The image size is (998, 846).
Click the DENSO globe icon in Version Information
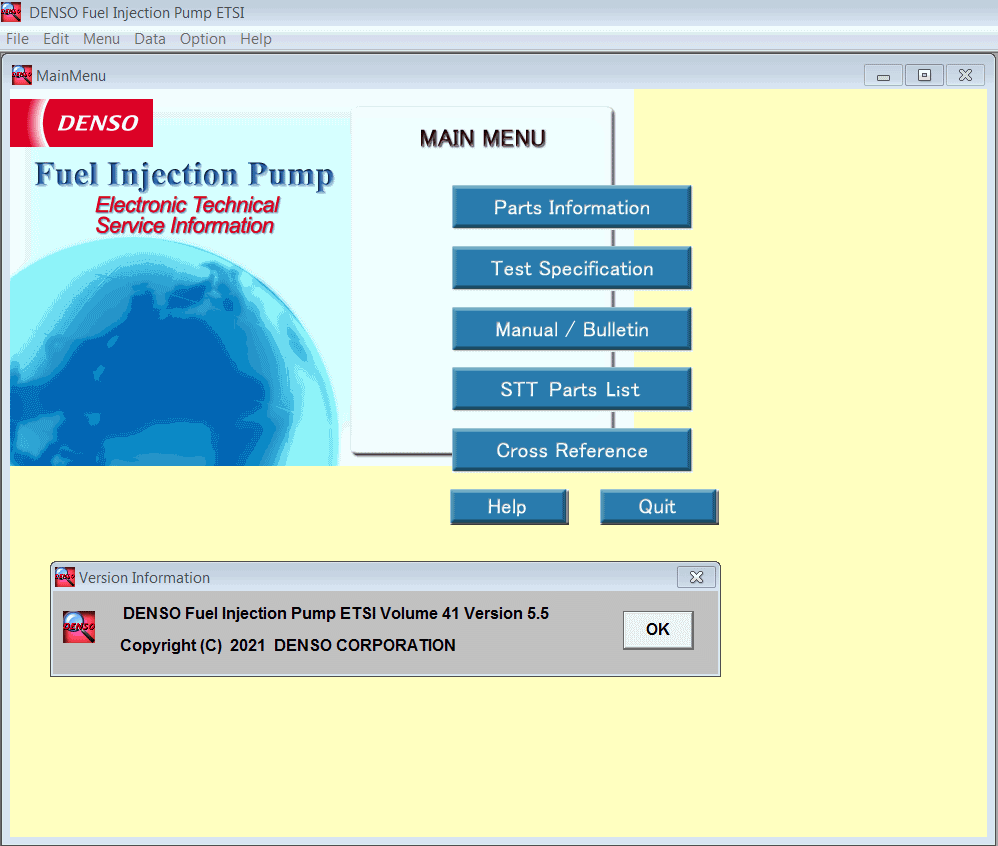pos(78,626)
